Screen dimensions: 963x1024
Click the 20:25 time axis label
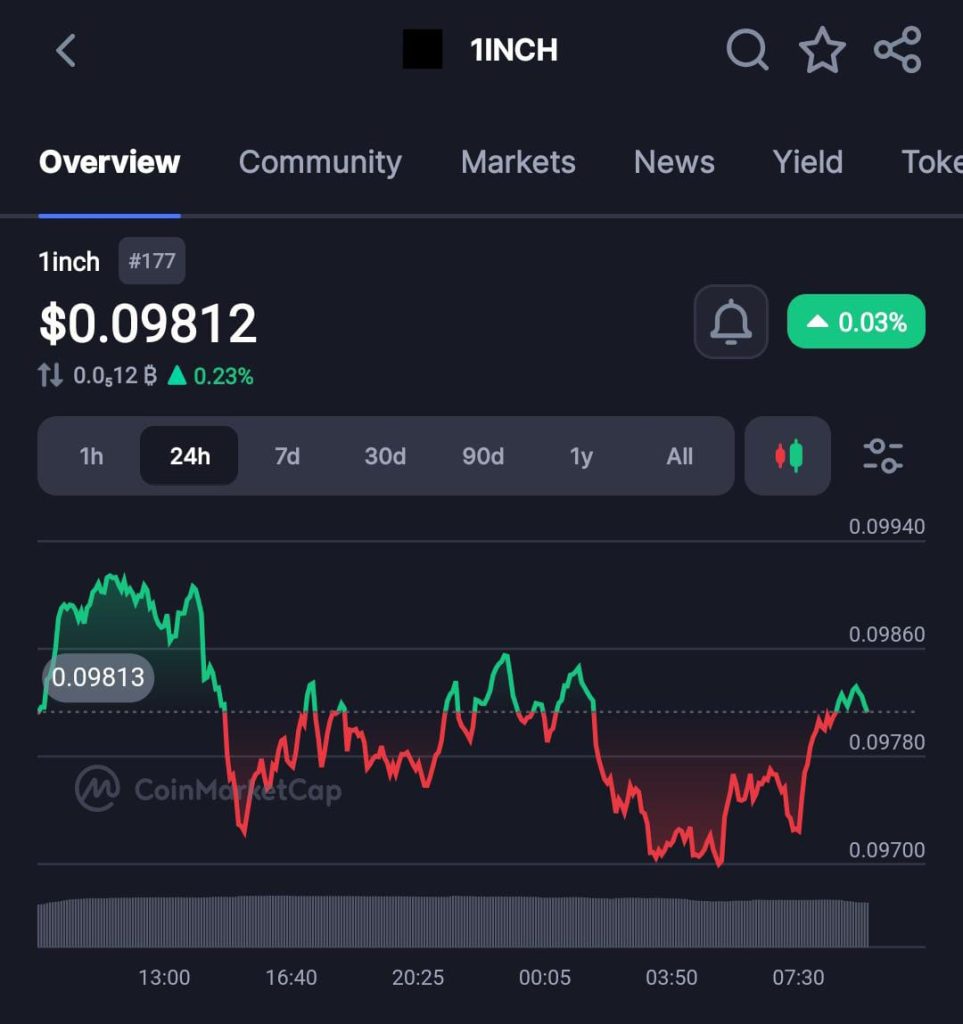point(418,977)
